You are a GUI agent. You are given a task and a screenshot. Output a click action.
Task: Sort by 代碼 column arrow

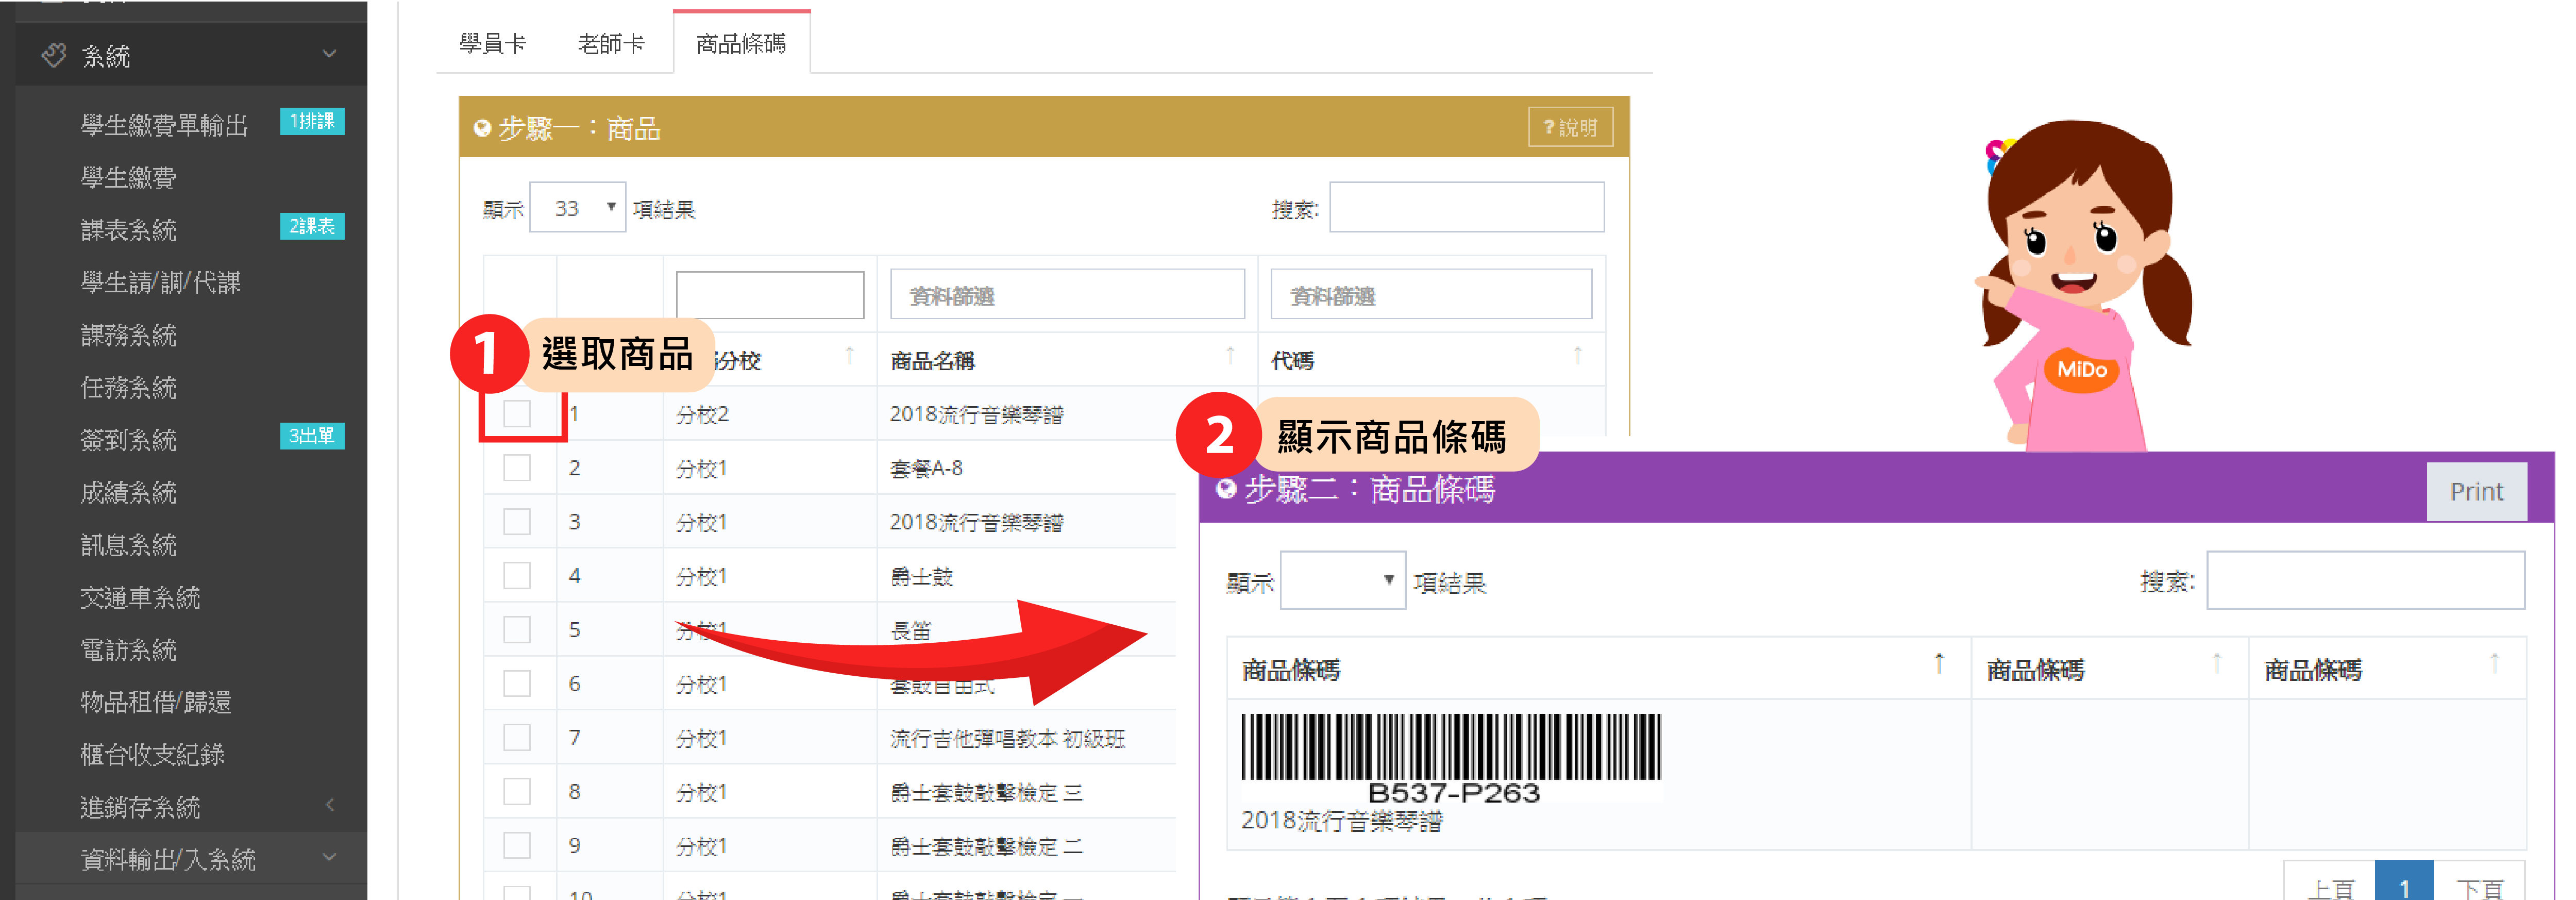tap(1577, 356)
